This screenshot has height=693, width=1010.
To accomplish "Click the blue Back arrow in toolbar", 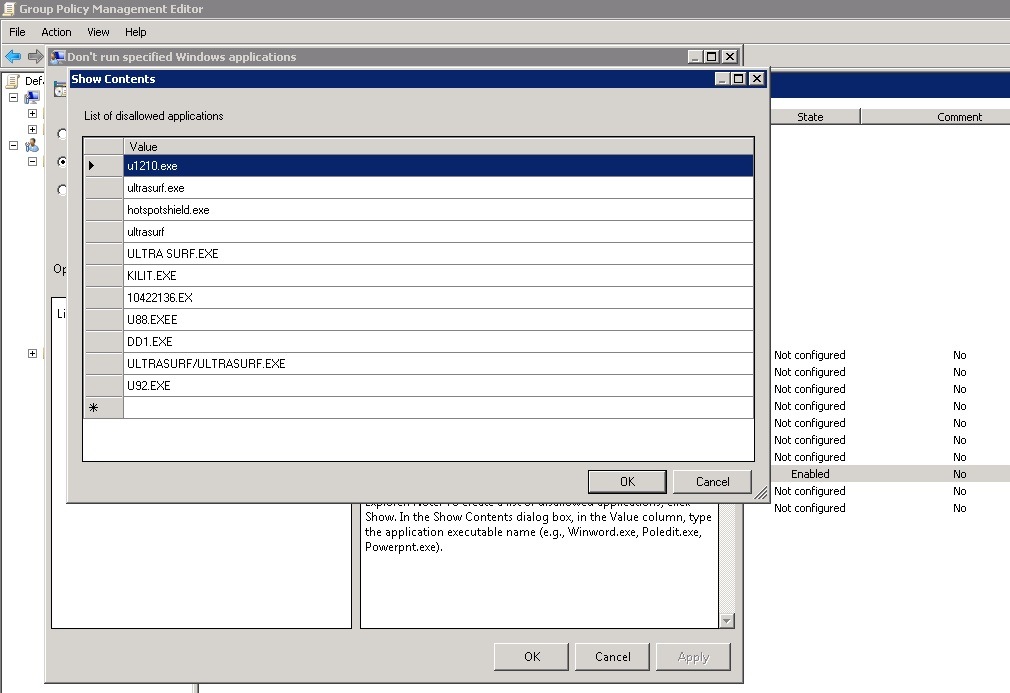I will tap(13, 57).
